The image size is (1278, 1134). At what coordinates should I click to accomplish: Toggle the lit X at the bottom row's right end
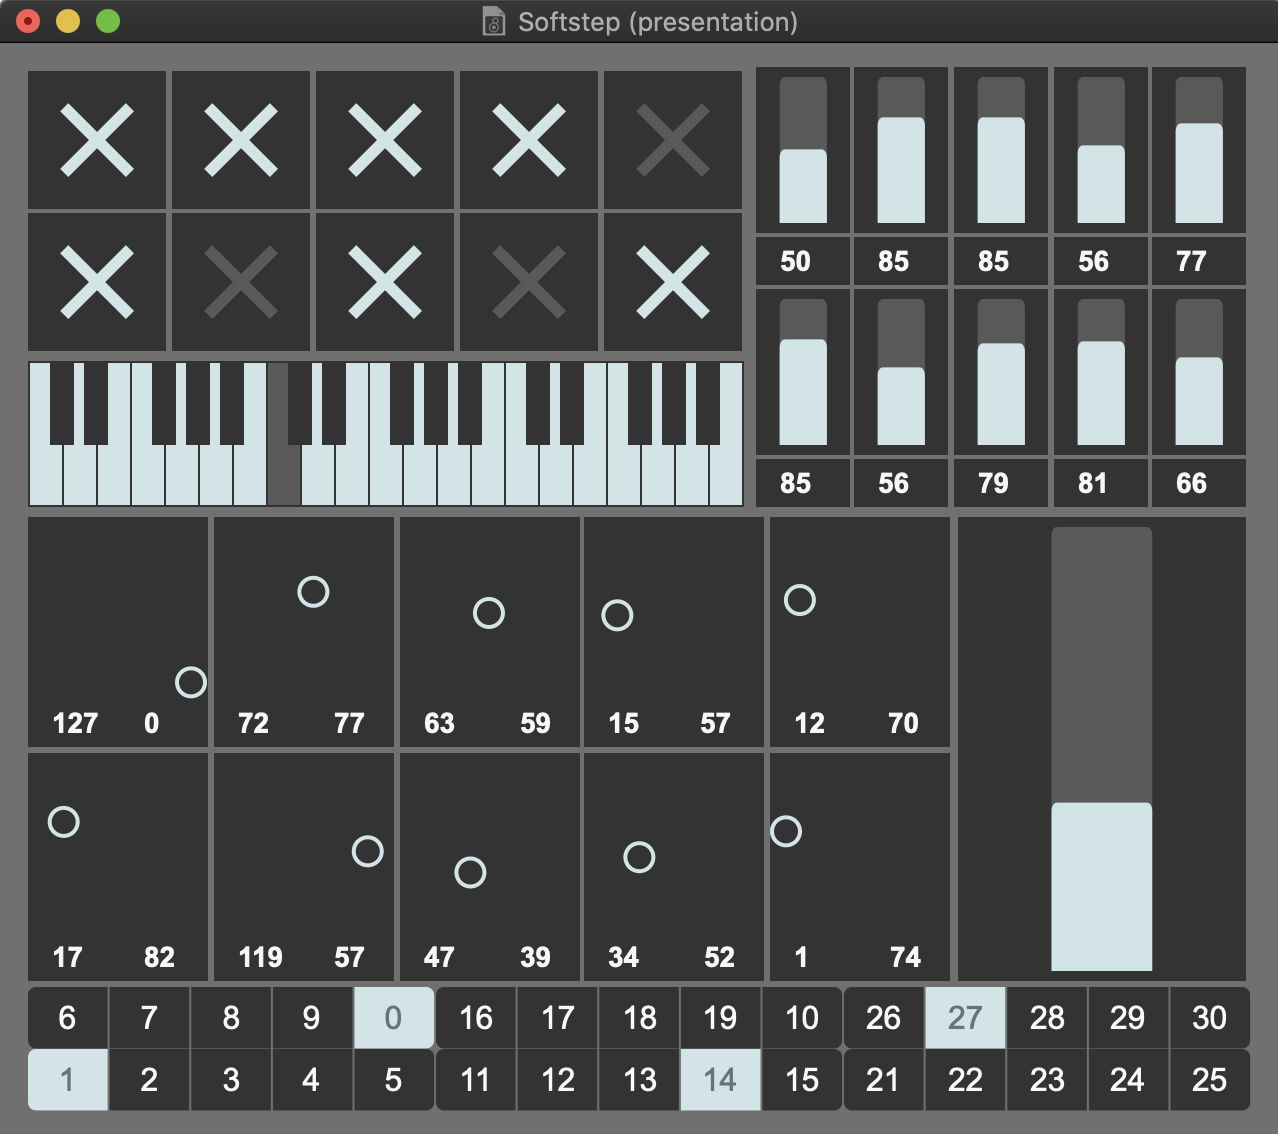[673, 282]
